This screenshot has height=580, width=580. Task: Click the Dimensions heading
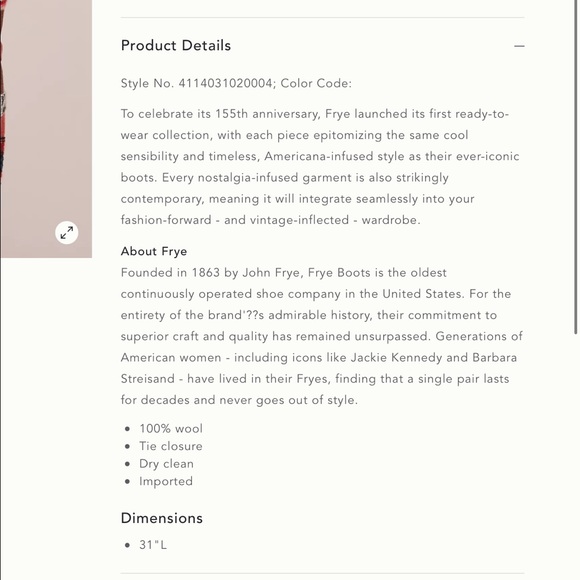[162, 518]
